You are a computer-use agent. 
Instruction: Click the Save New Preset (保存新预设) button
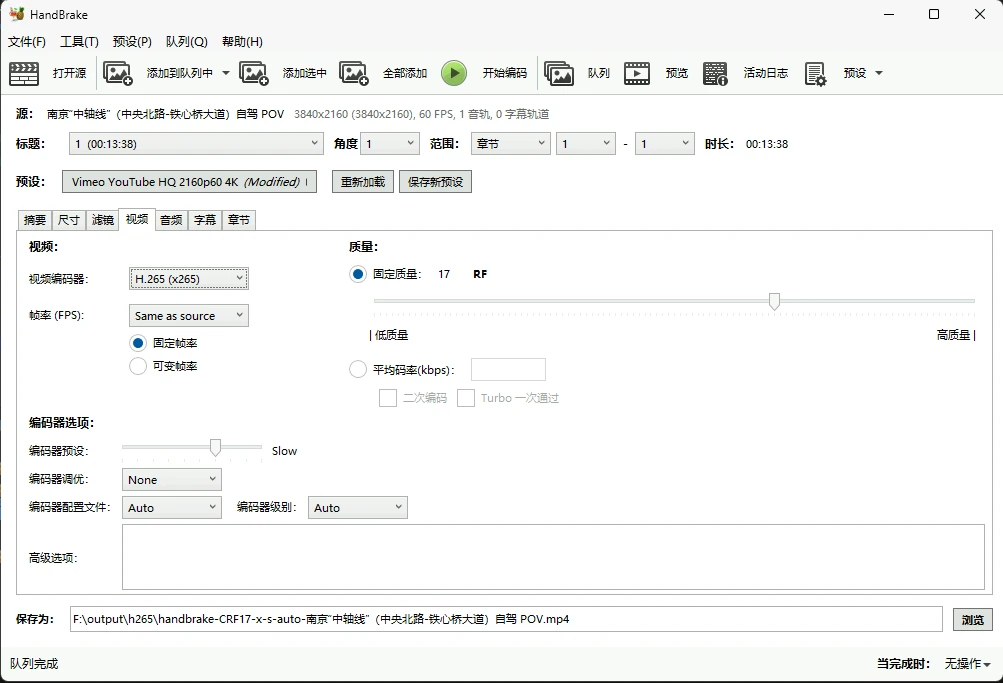[x=435, y=182]
